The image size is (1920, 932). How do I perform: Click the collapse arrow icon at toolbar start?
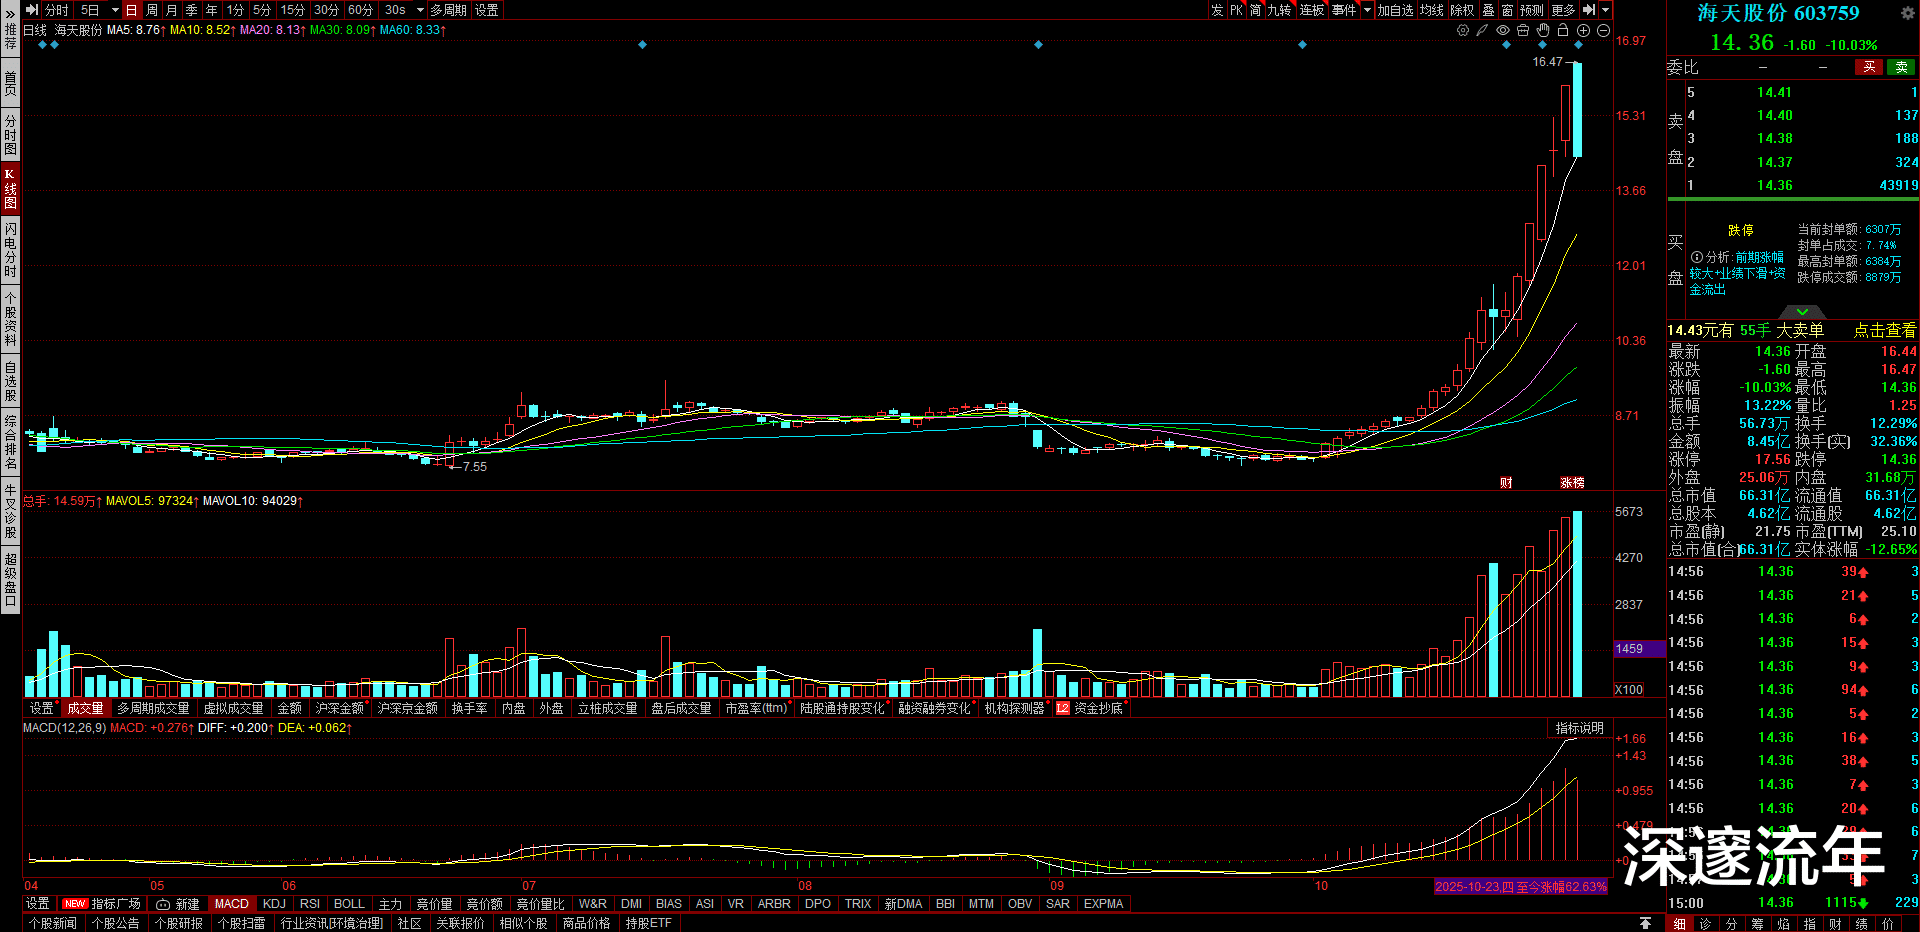32,10
